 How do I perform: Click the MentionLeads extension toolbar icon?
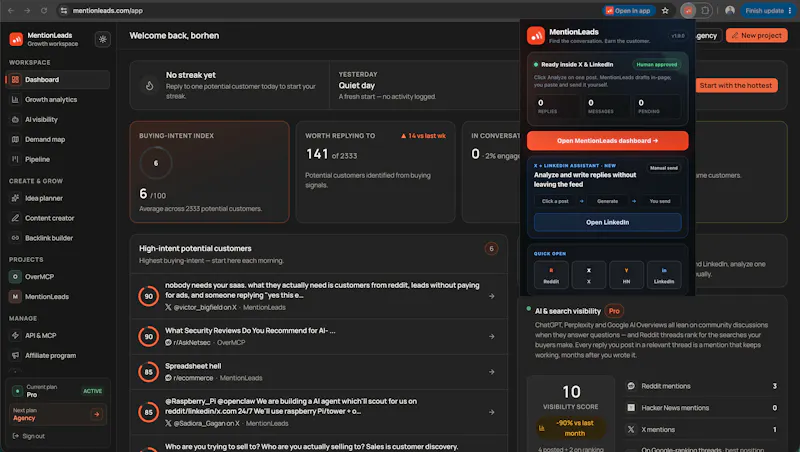pyautogui.click(x=688, y=11)
